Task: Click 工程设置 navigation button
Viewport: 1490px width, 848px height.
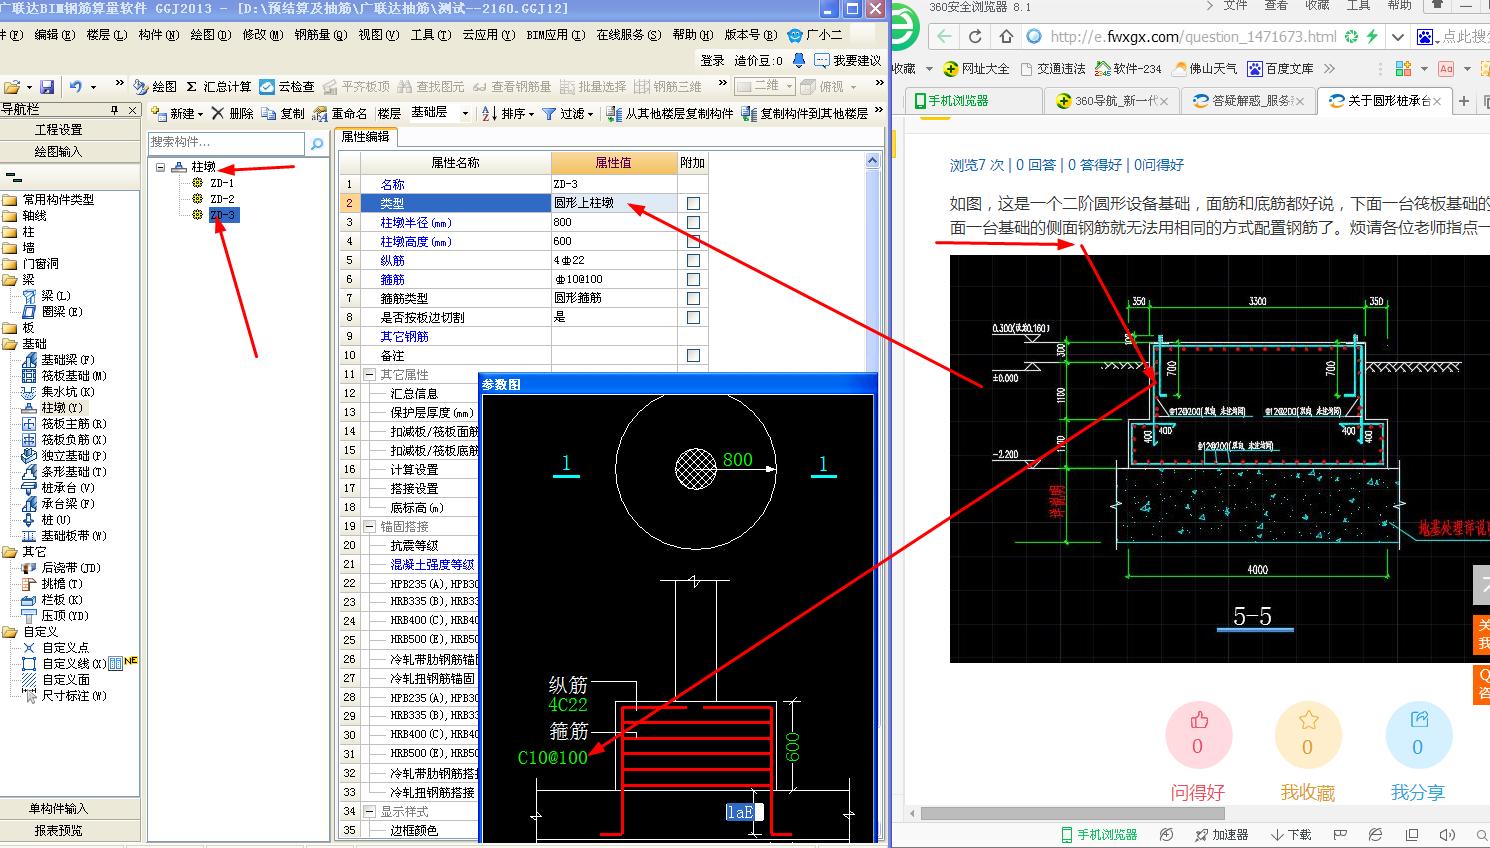Action: [x=58, y=130]
